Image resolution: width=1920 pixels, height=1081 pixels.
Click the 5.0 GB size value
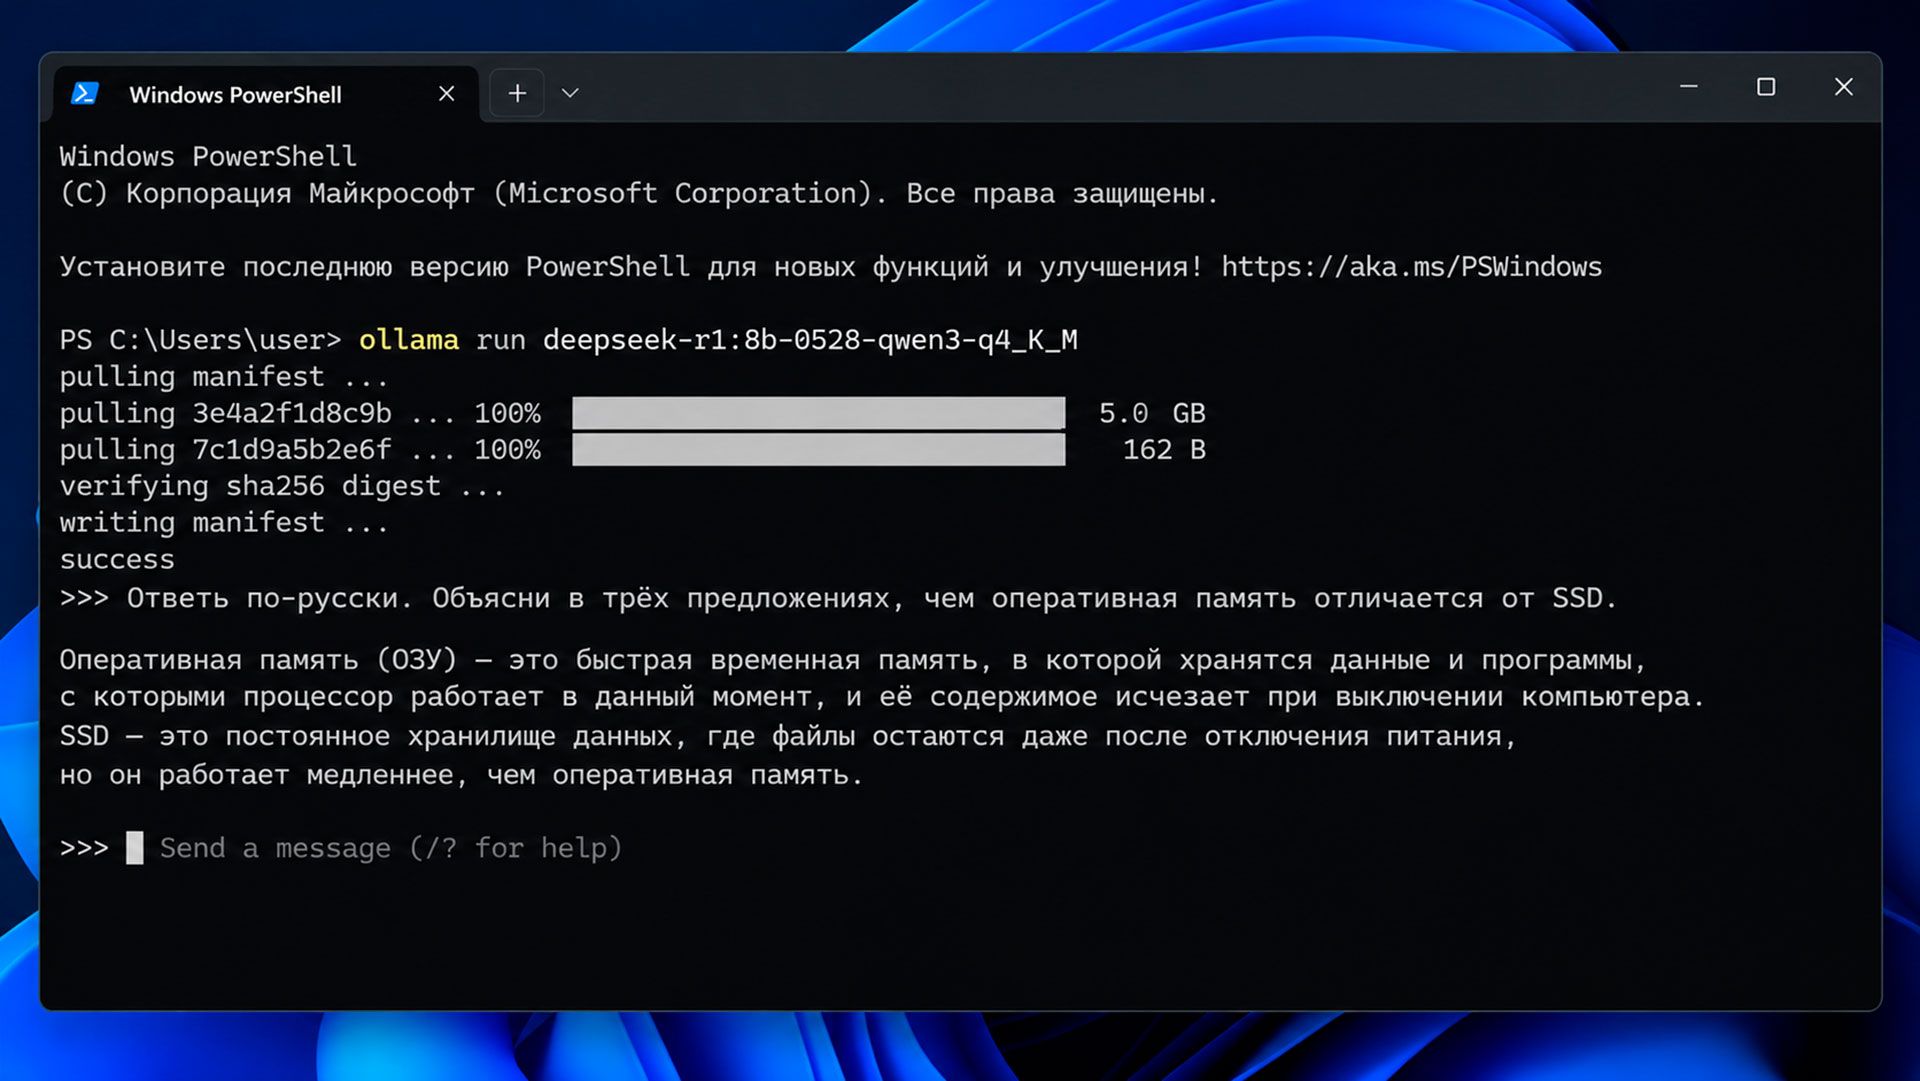click(1152, 413)
